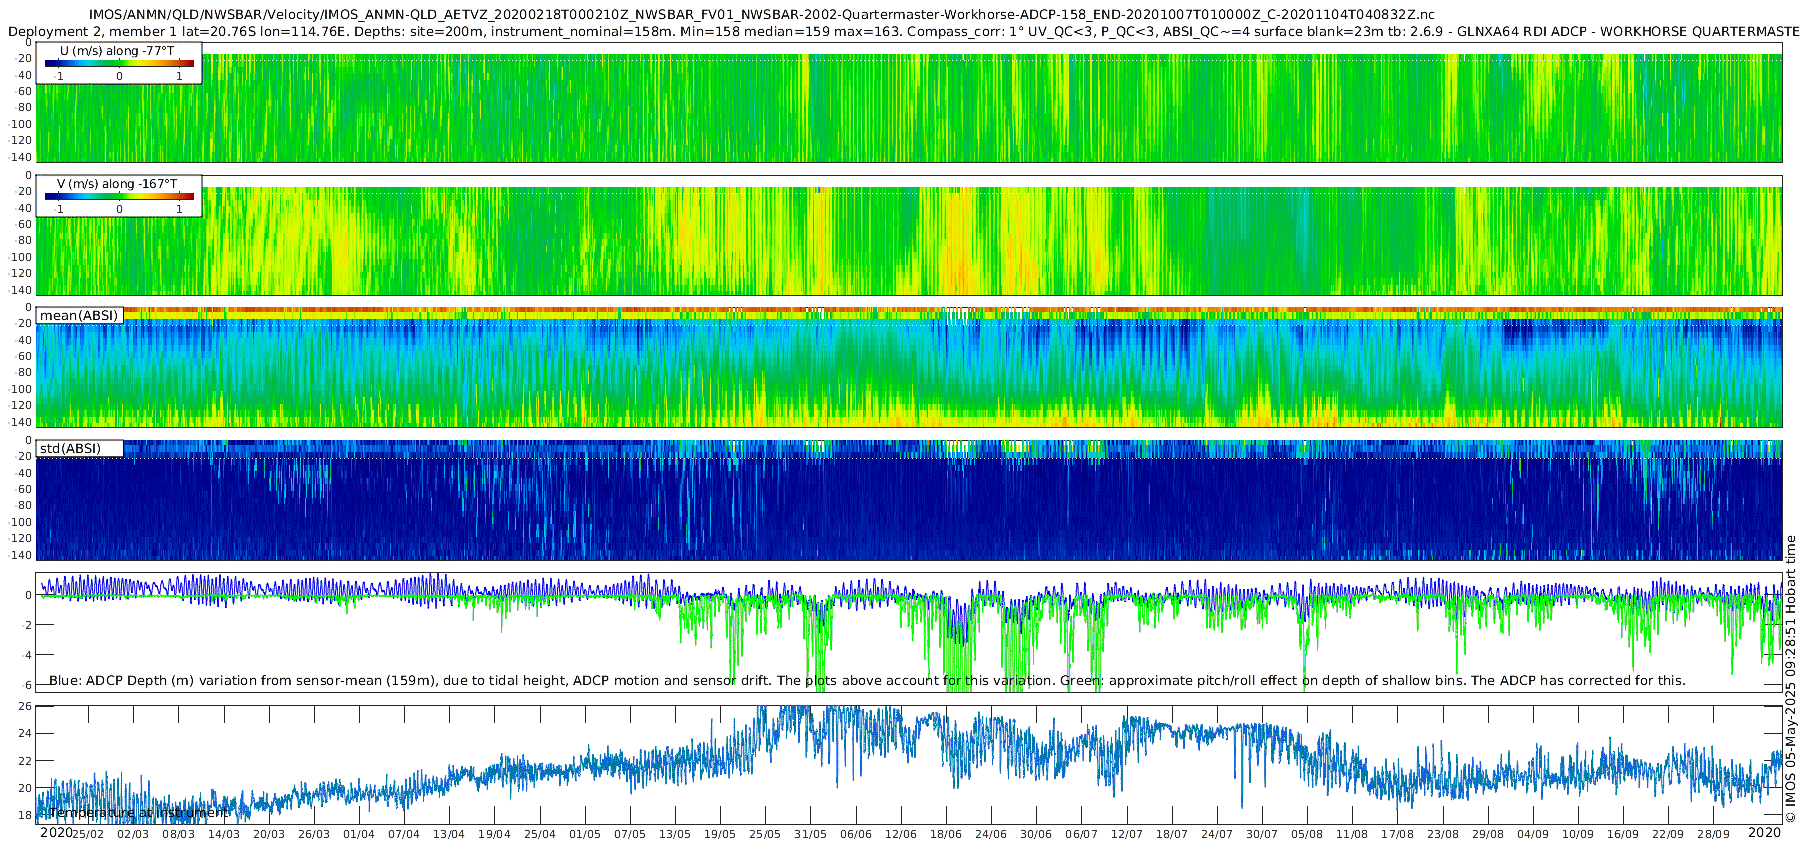Click the 07/05 date tick label

coord(630,834)
